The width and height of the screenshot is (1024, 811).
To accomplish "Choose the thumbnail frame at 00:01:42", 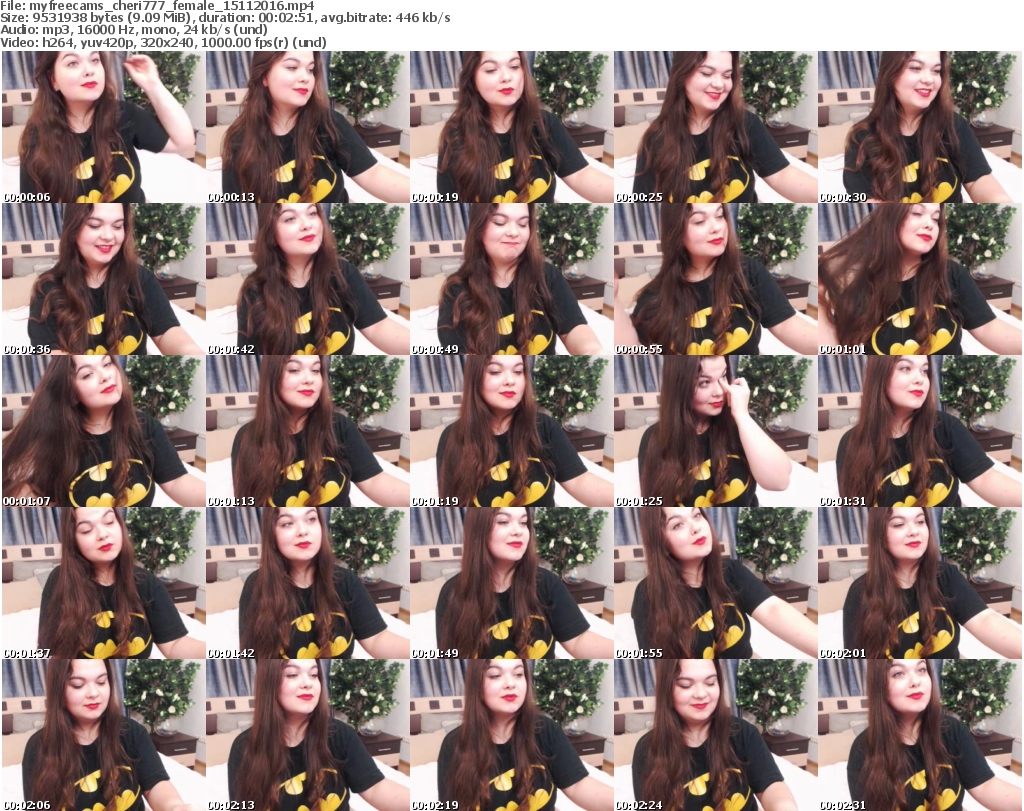I will coord(308,583).
